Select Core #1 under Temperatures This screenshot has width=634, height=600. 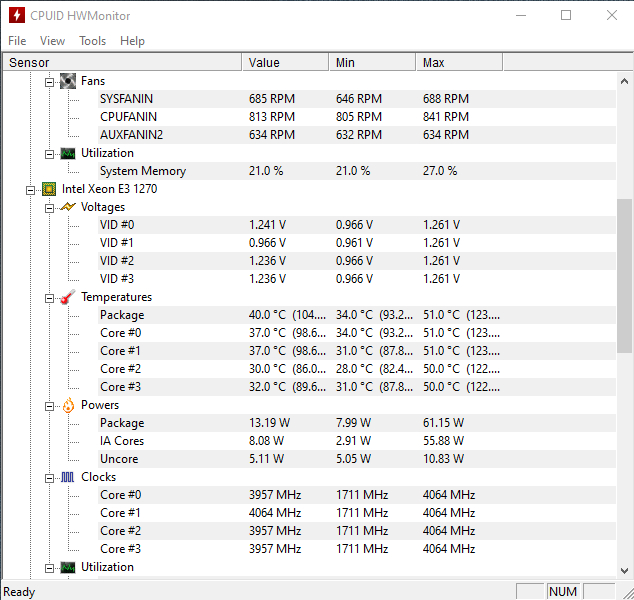click(x=357, y=351)
